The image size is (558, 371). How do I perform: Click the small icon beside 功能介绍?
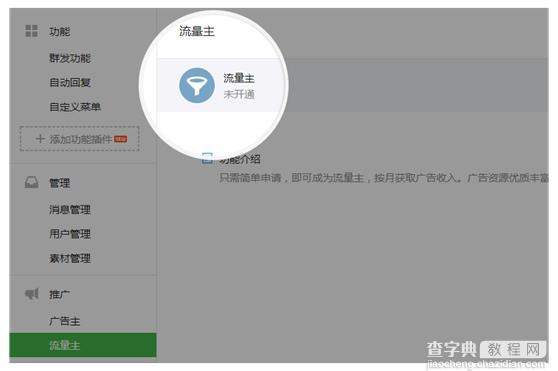(207, 159)
